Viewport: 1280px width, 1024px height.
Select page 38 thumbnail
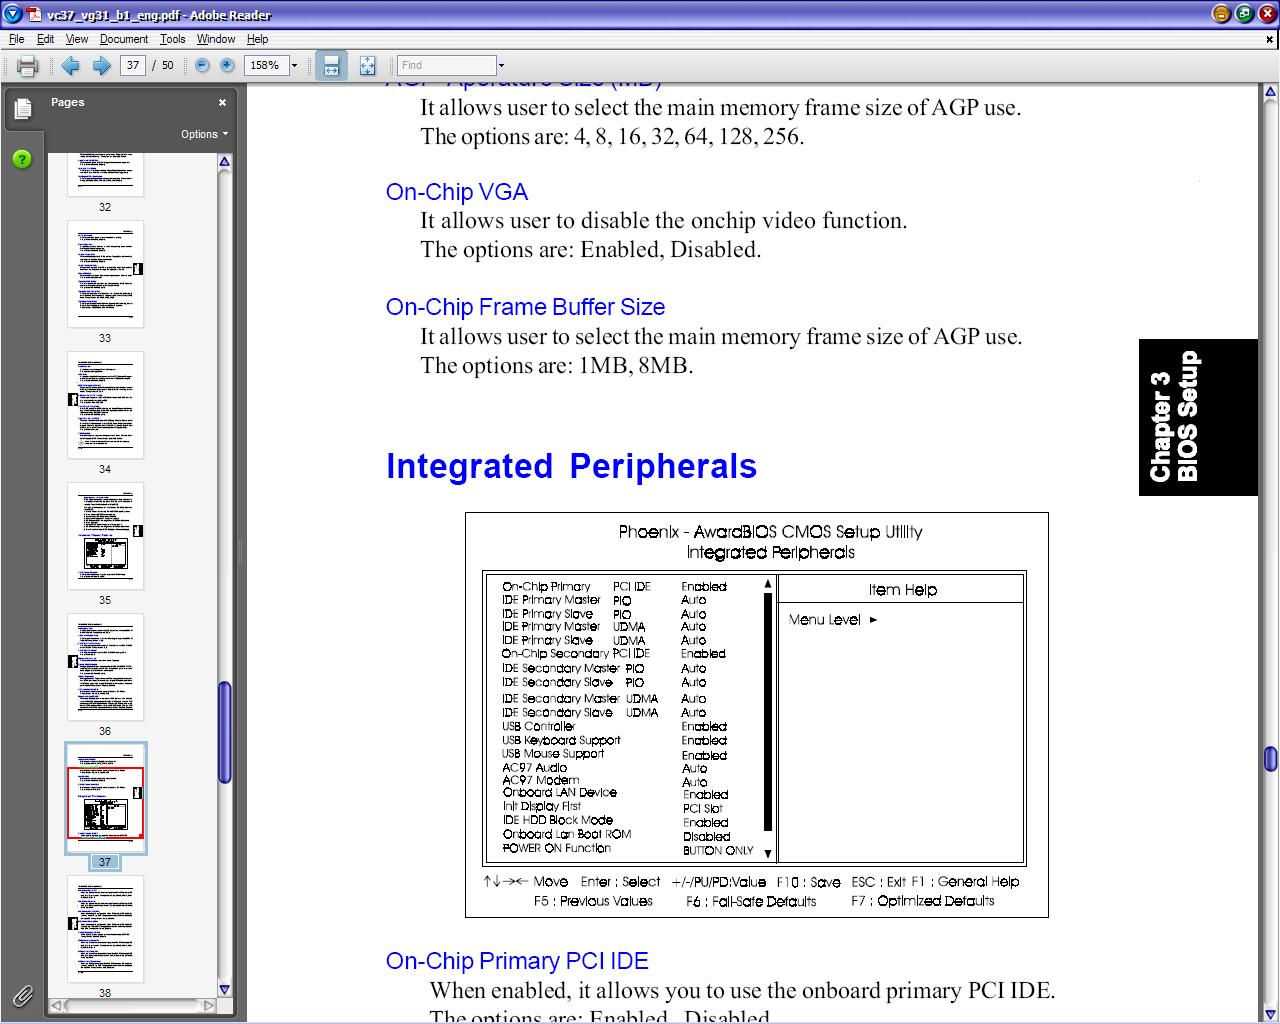point(105,929)
